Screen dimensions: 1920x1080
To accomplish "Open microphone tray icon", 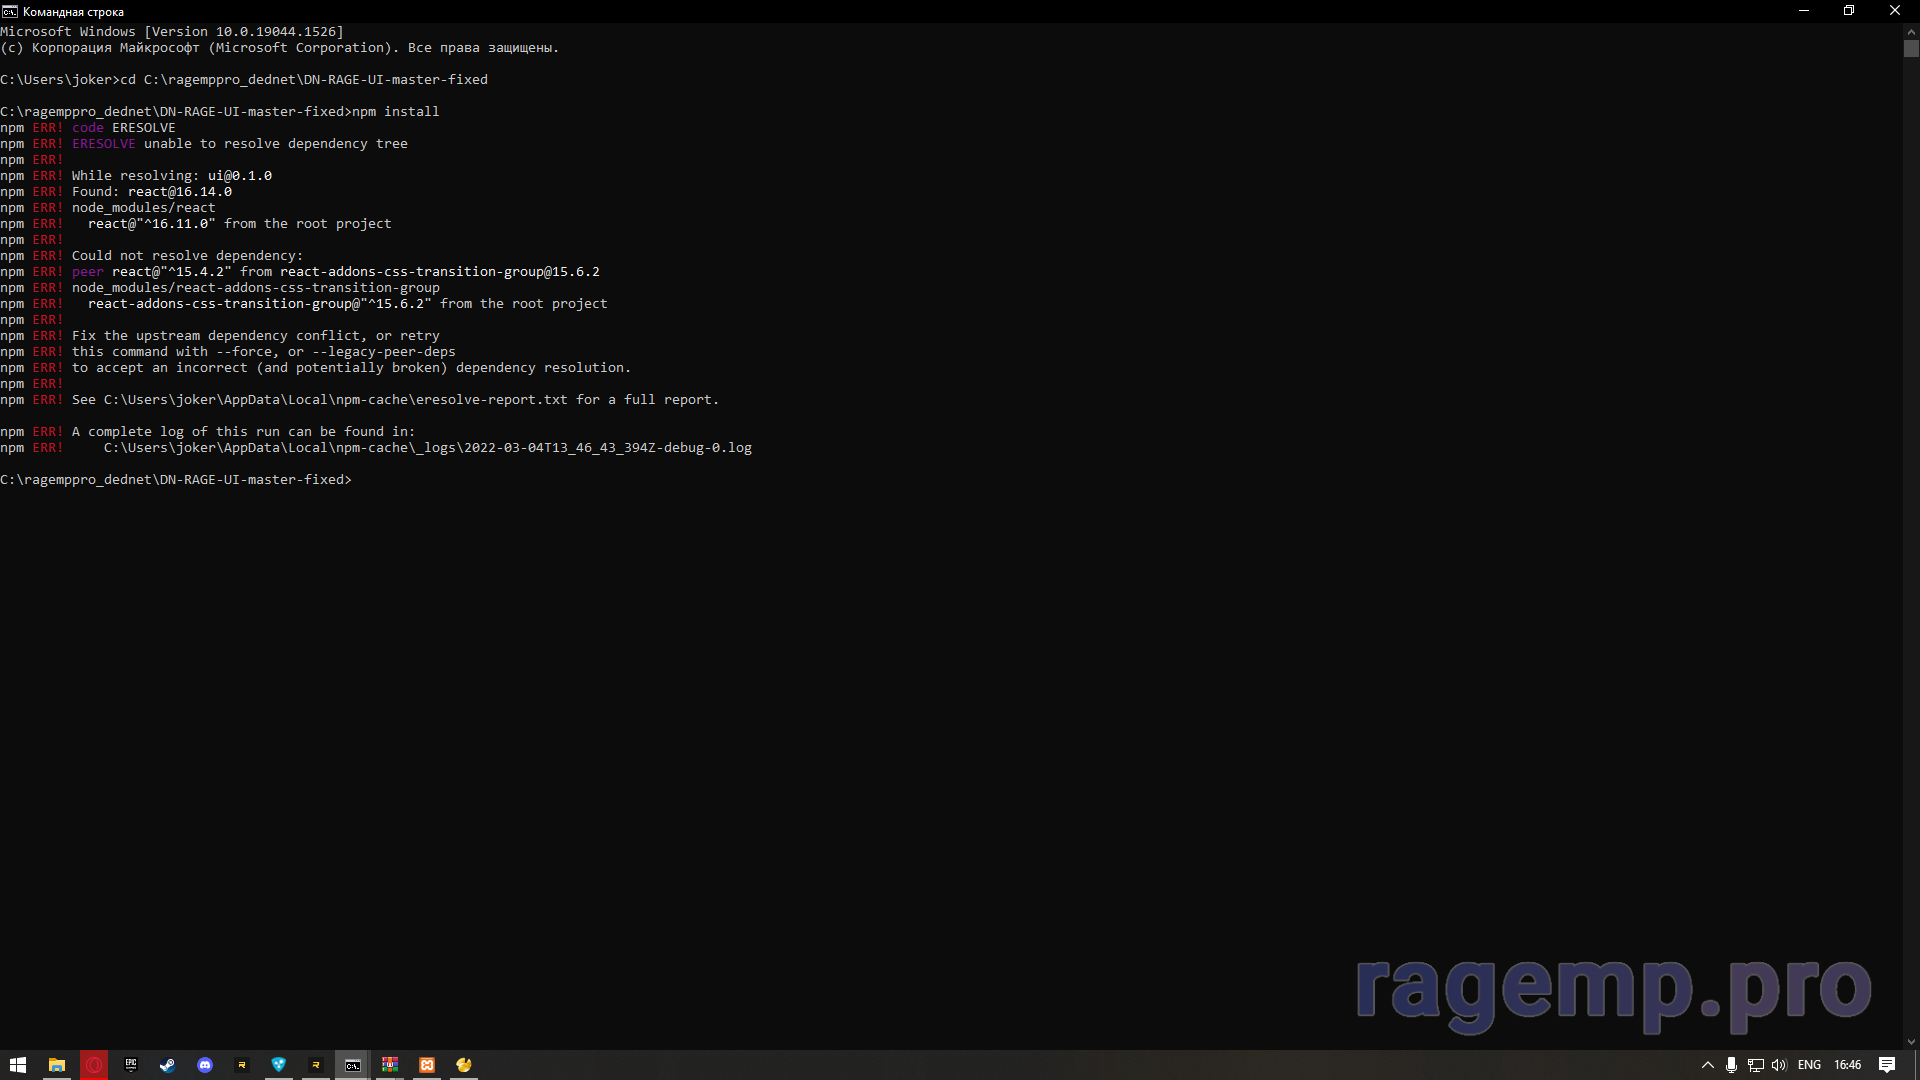I will pyautogui.click(x=1731, y=1065).
